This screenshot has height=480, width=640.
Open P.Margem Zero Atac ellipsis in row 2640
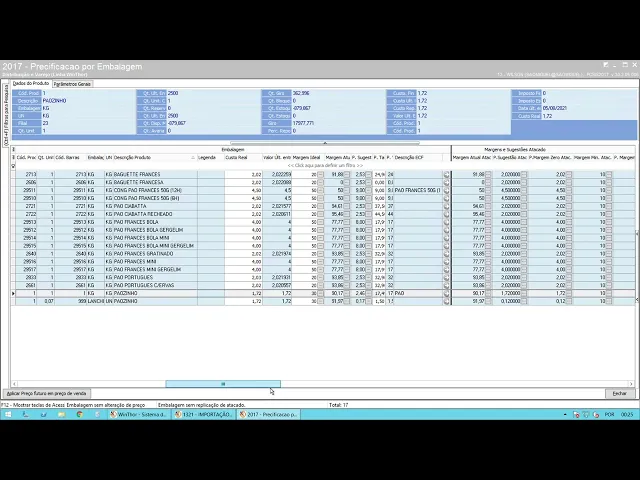pyautogui.click(x=569, y=253)
